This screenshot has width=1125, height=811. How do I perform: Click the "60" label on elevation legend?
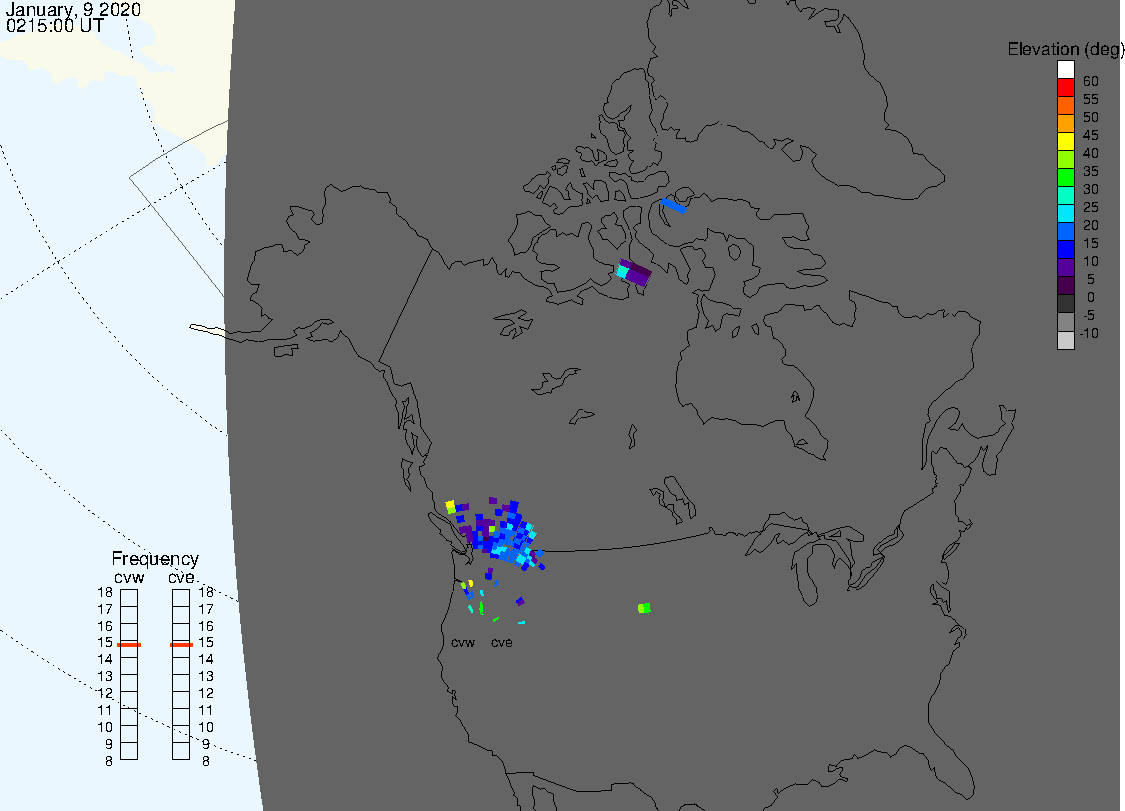coord(1091,81)
